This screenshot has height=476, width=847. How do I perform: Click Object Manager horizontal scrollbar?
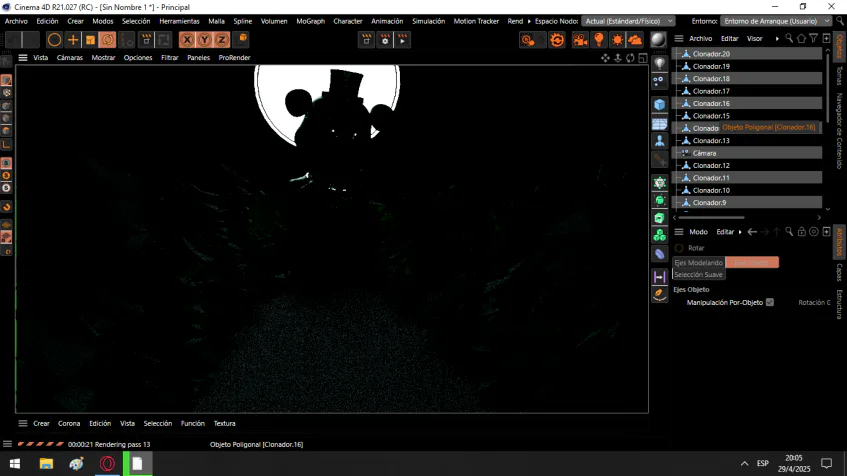point(711,217)
